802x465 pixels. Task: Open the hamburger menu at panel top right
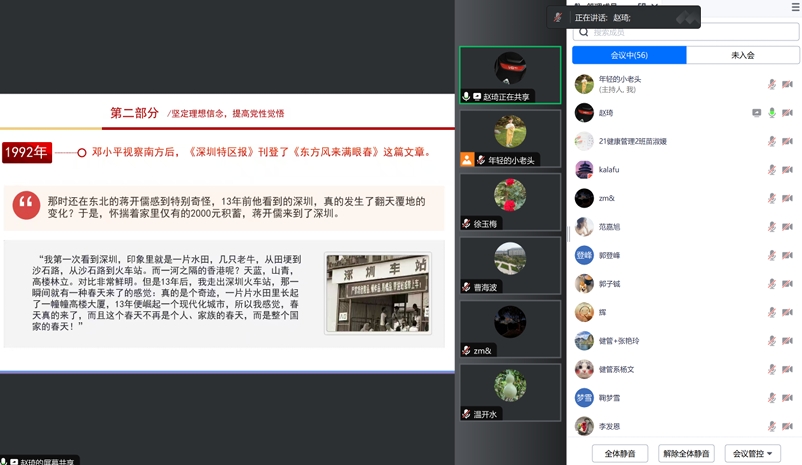(796, 7)
